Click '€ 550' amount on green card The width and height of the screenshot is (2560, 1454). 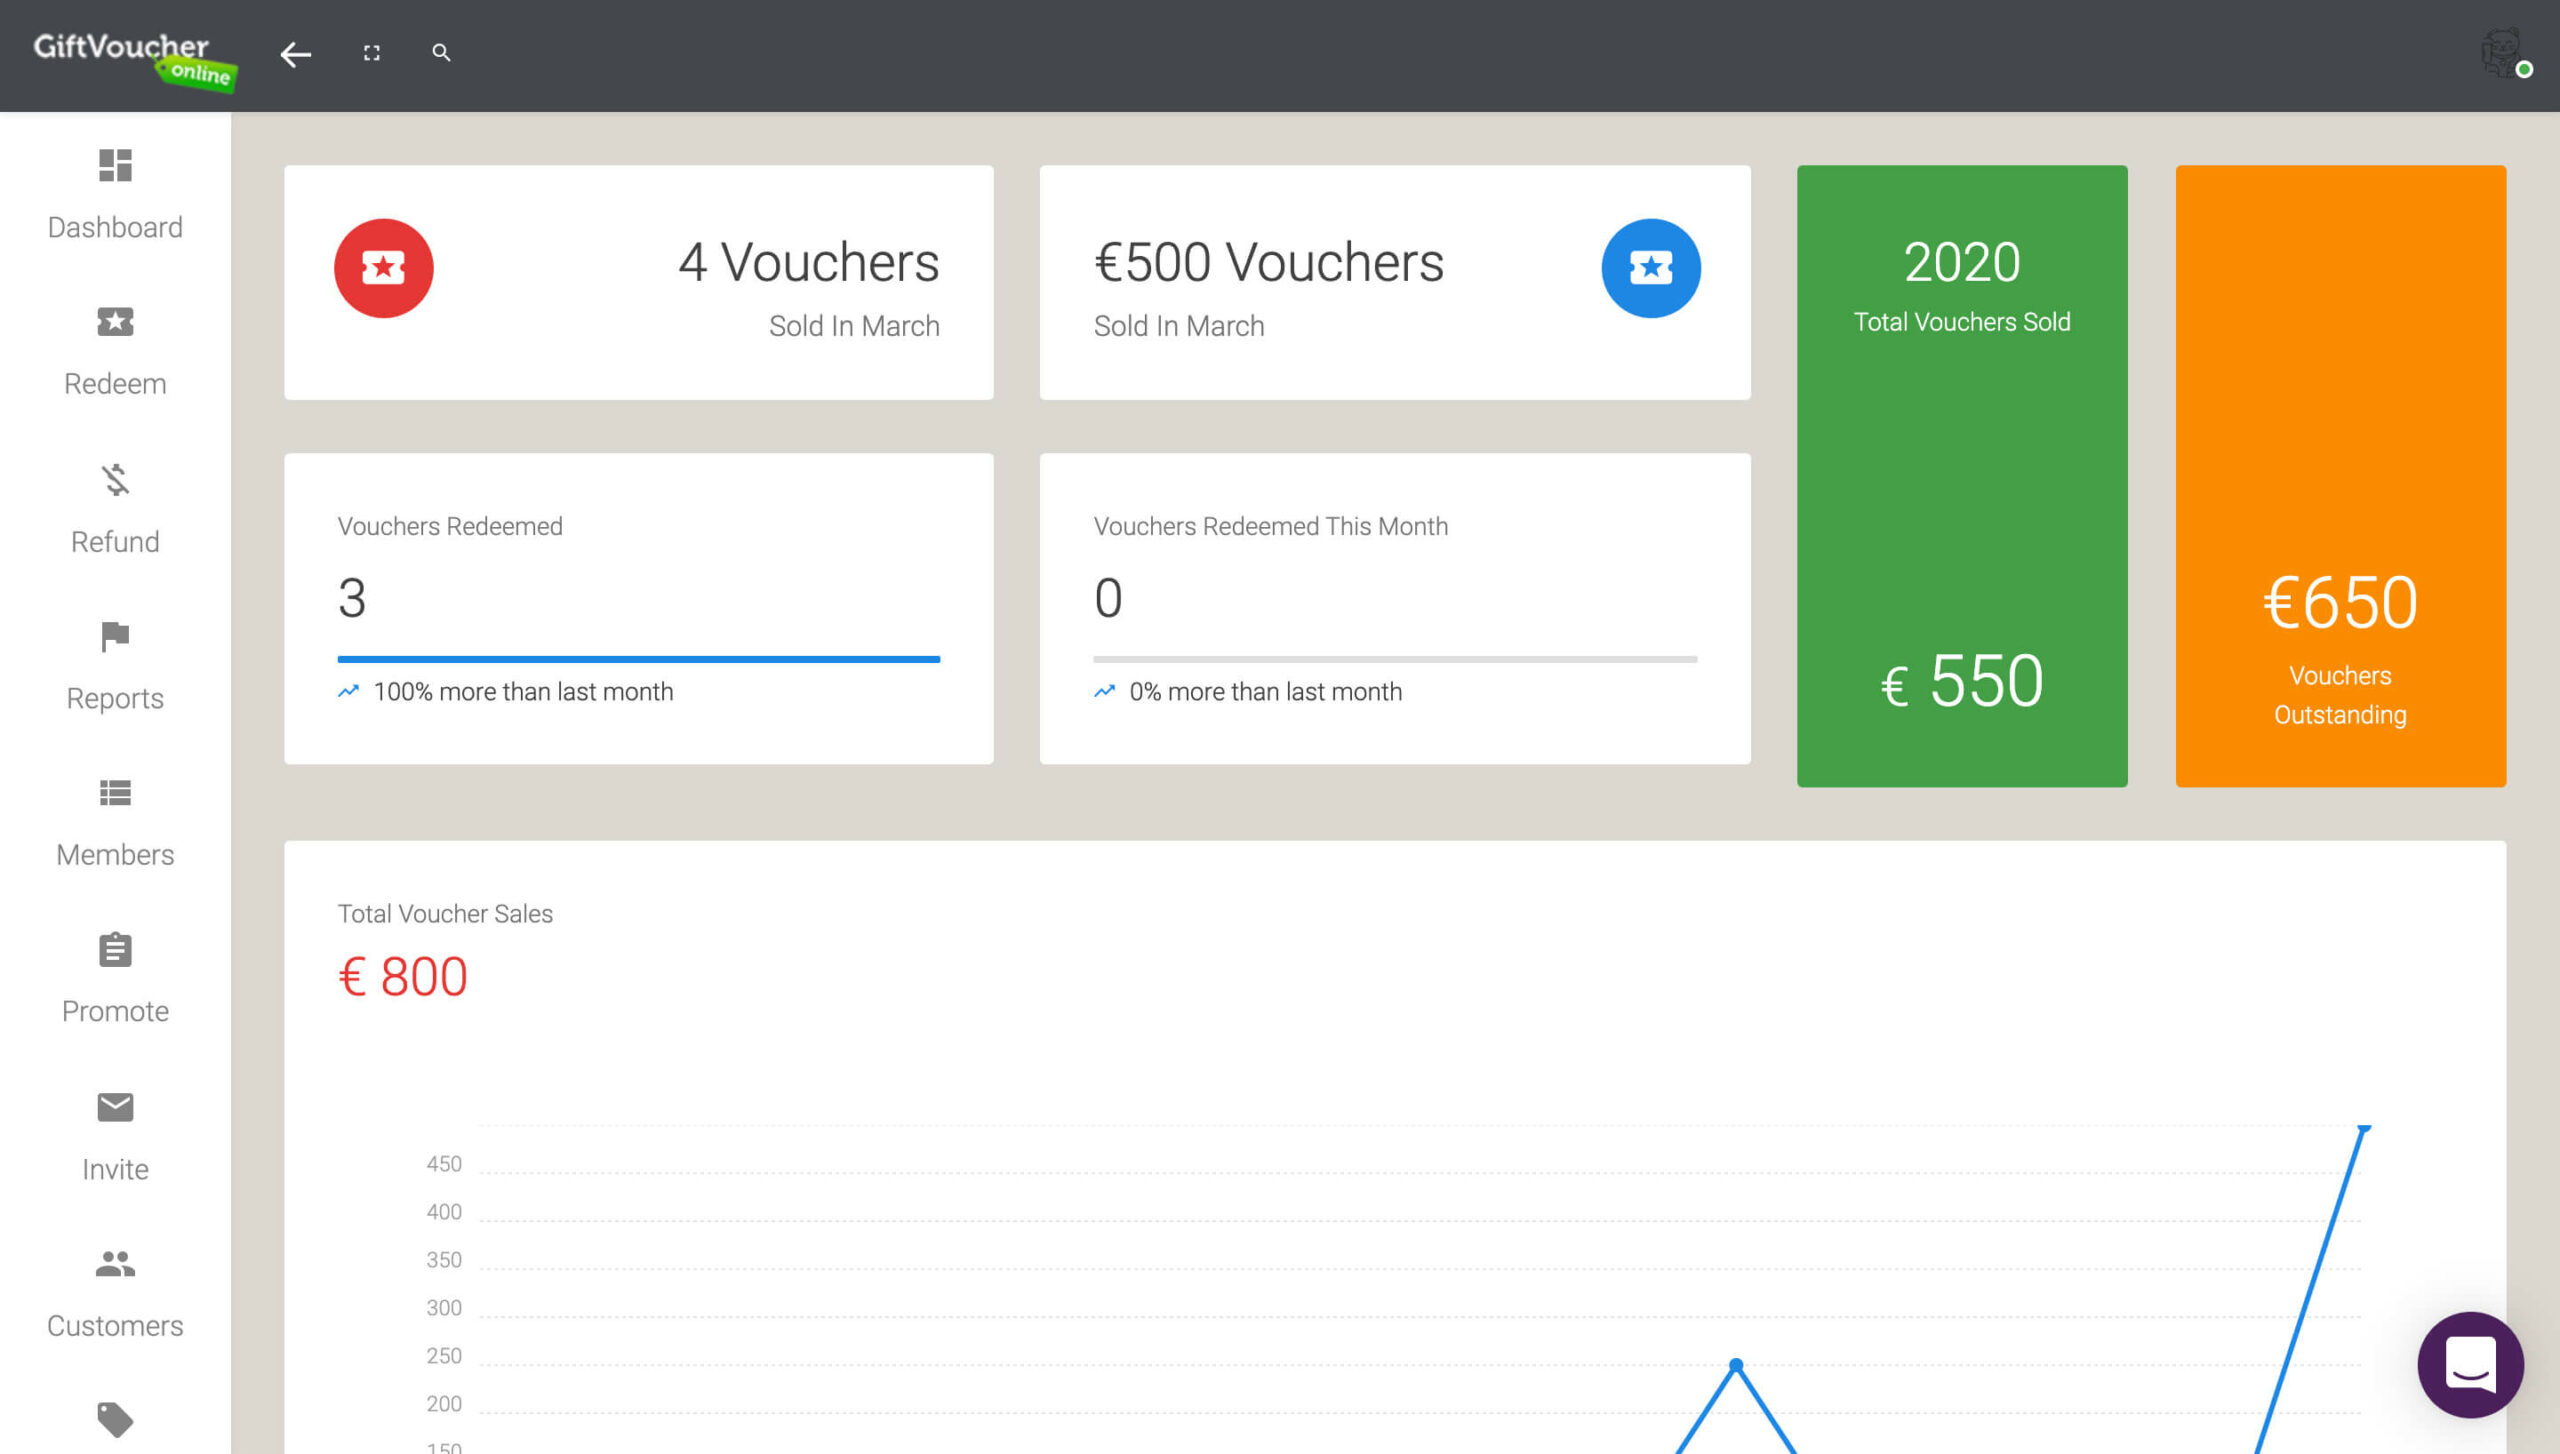click(1962, 682)
